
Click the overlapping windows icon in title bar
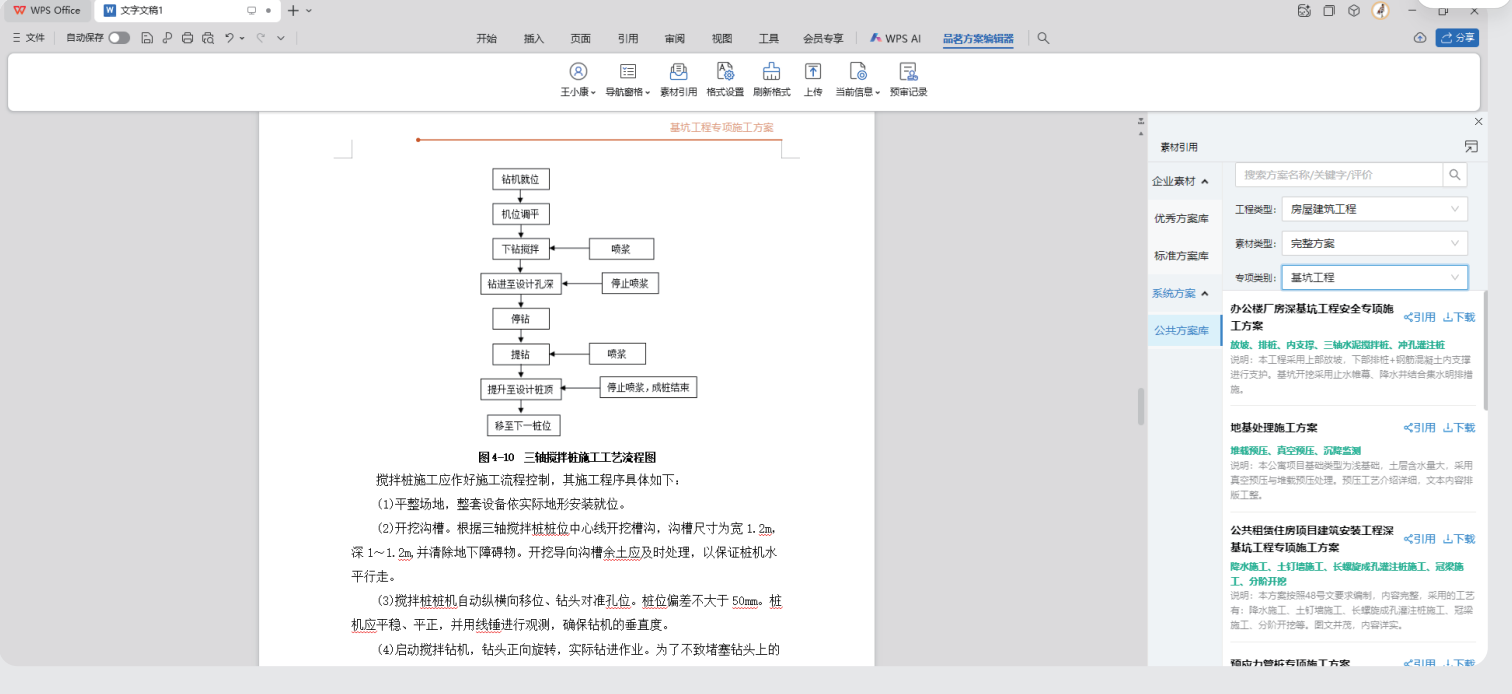point(1329,10)
